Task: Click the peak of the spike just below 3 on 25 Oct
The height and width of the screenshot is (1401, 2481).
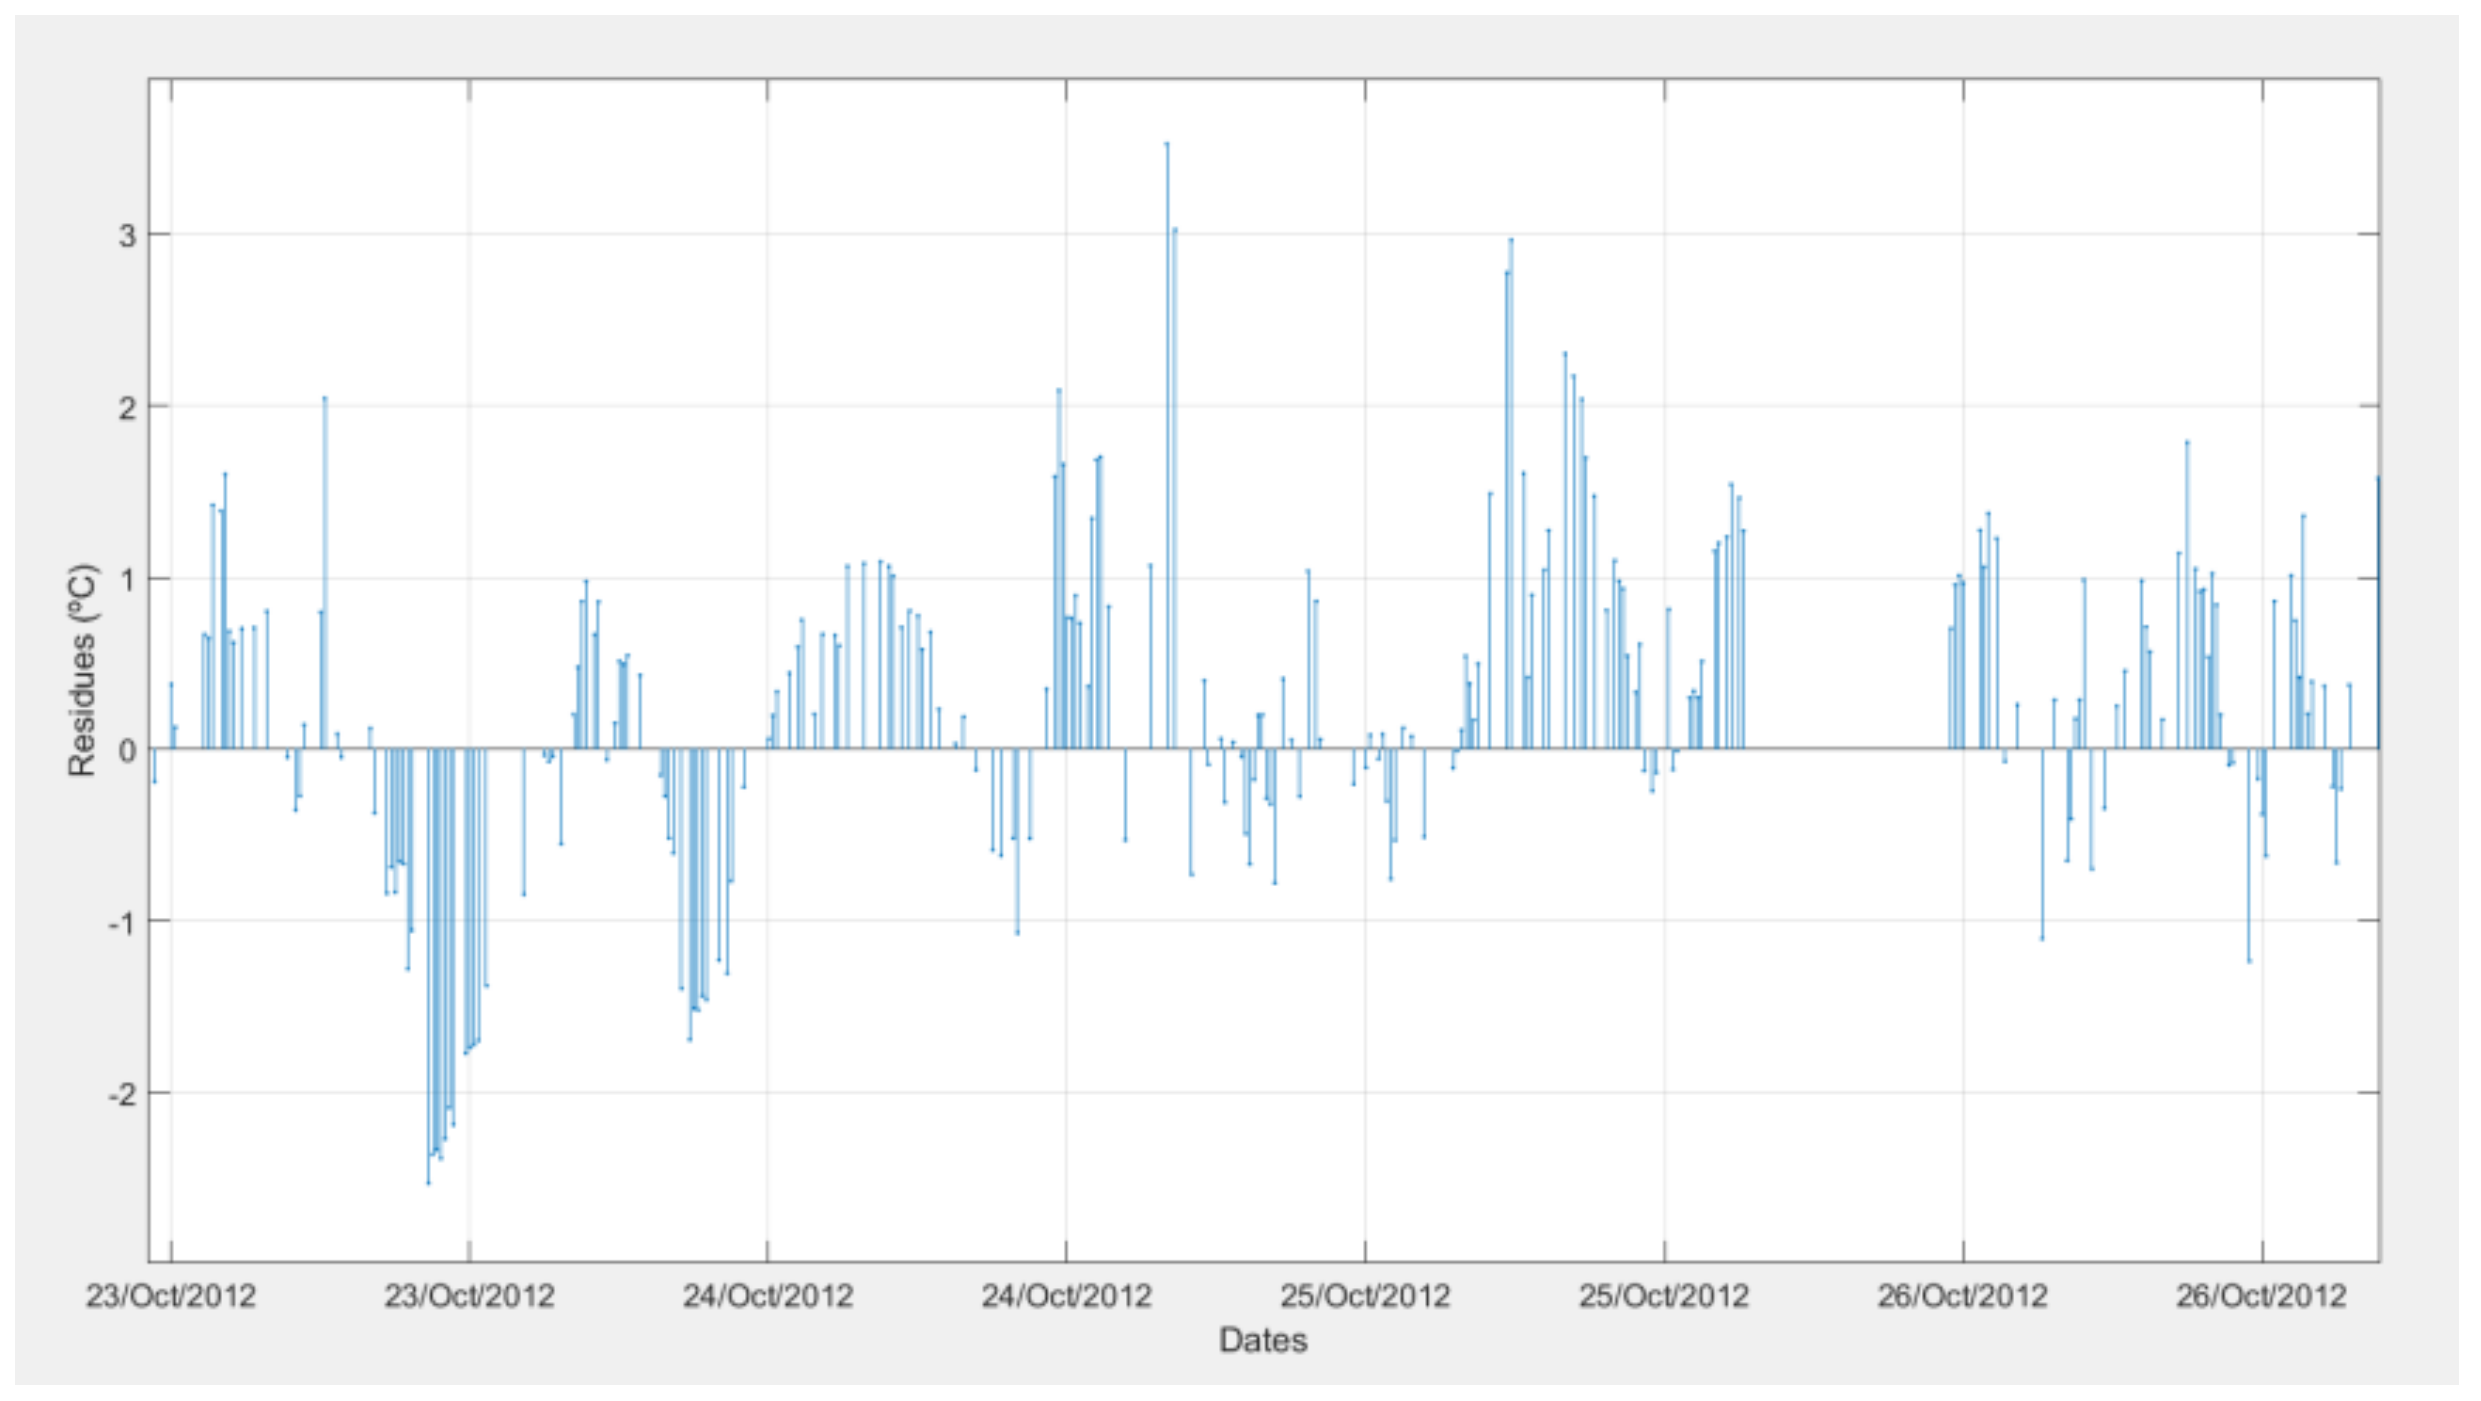Action: [x=1511, y=240]
